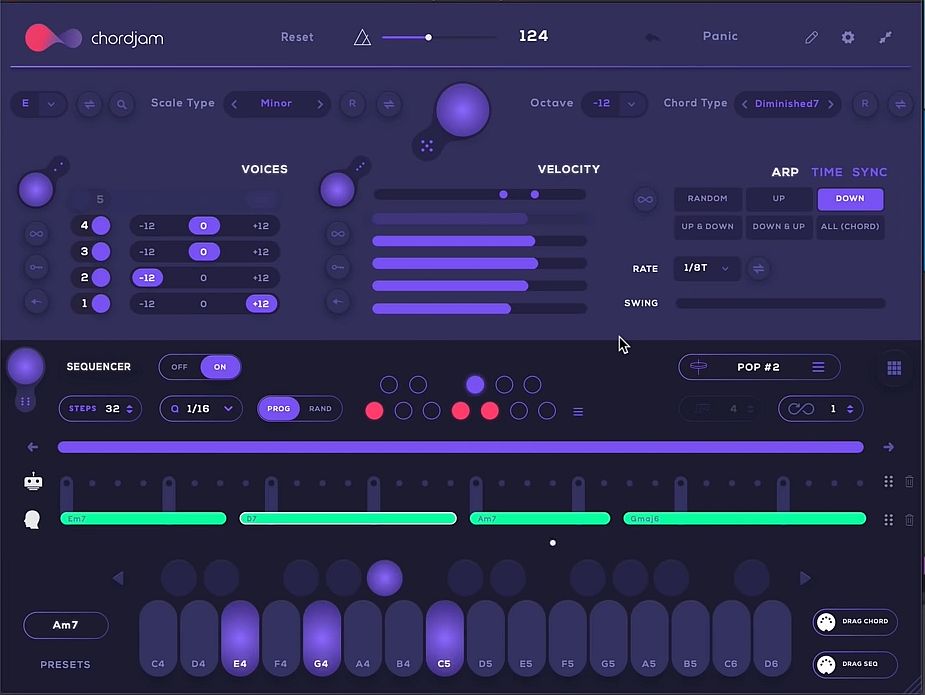Click the G4 key on keyboard
925x695 pixels.
point(322,638)
